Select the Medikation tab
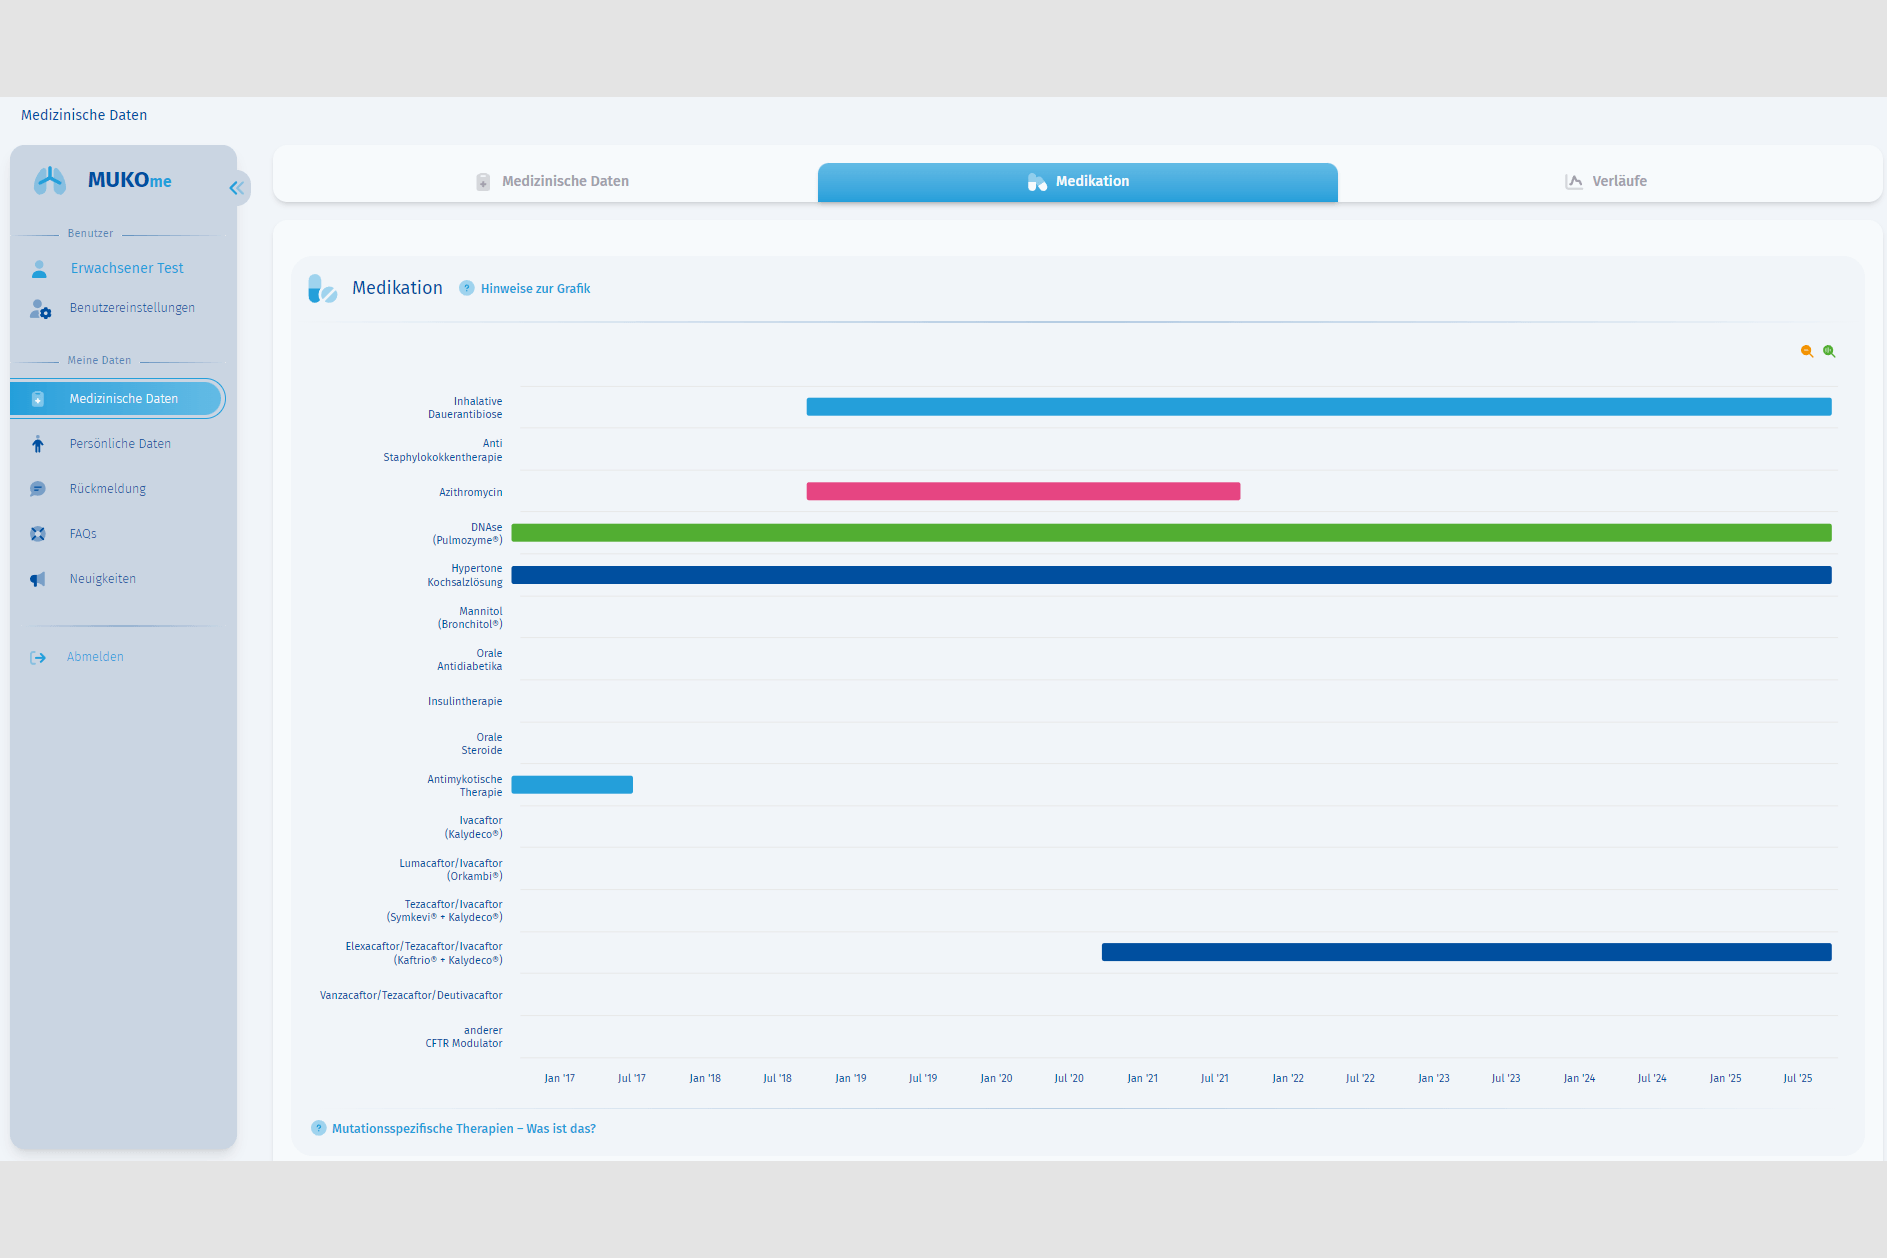 tap(1078, 181)
